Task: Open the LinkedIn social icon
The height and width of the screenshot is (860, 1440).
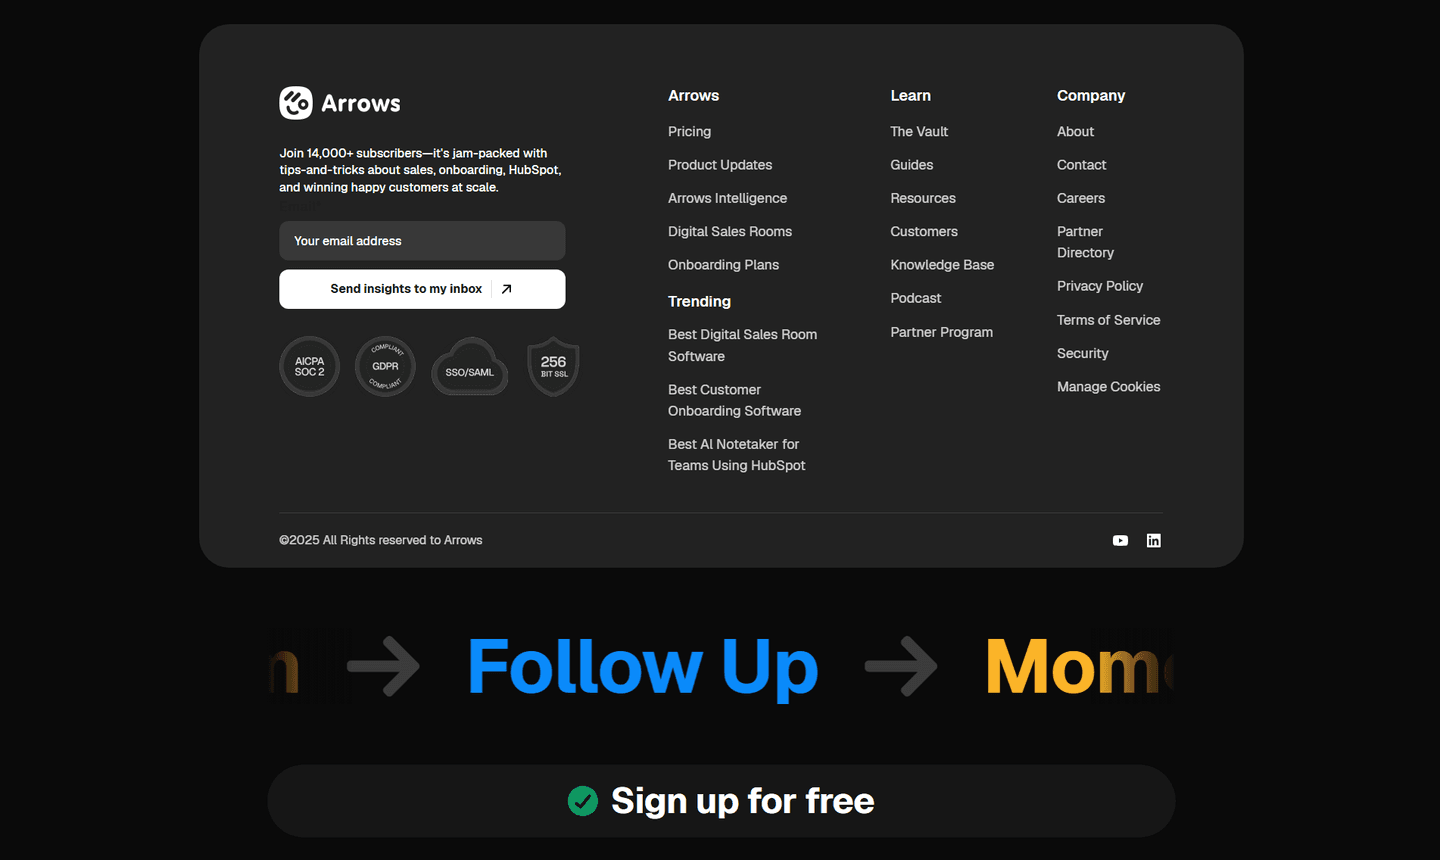Action: [x=1153, y=540]
